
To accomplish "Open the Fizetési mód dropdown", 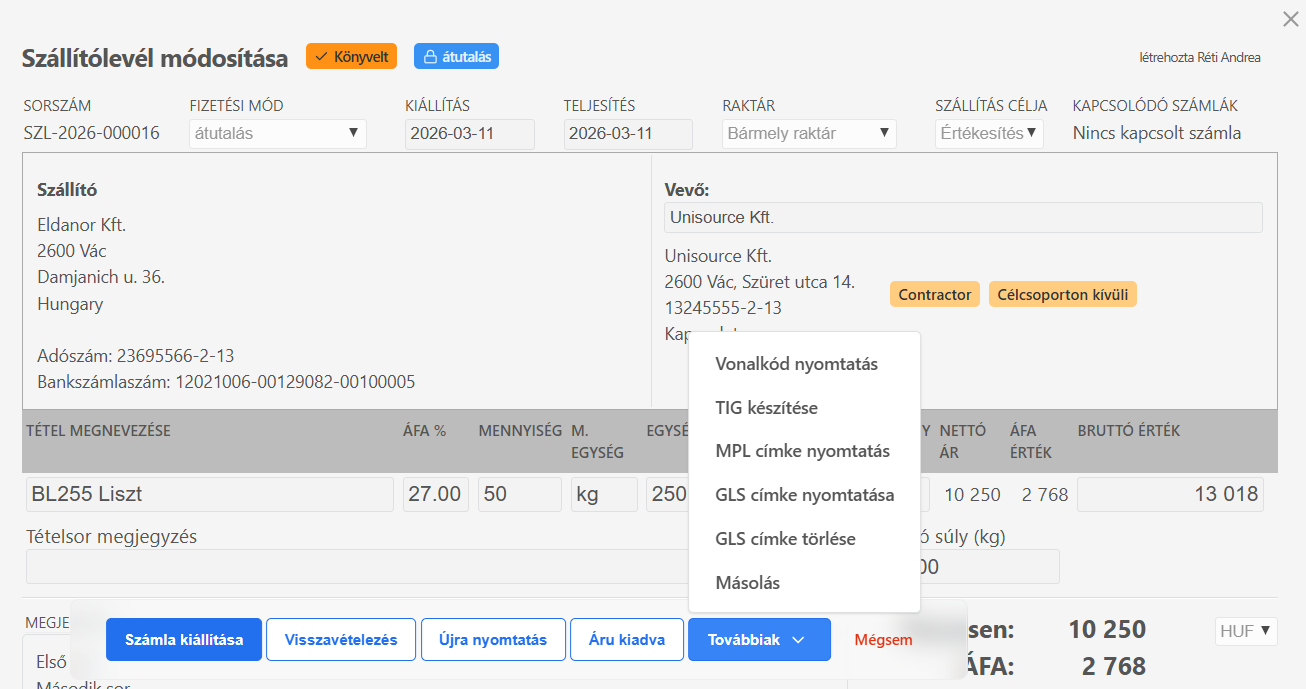I will pos(277,133).
